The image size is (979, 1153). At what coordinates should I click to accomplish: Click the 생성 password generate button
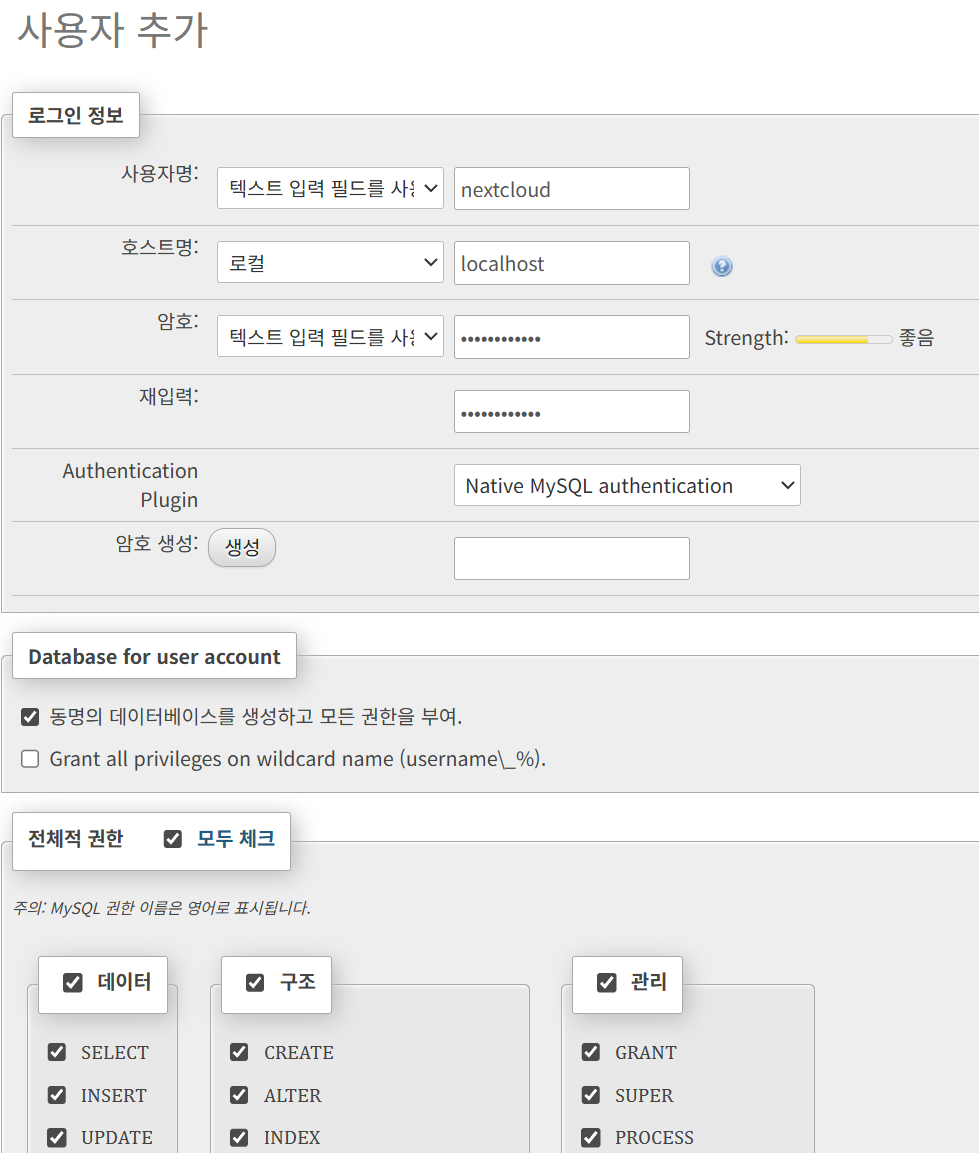point(241,547)
